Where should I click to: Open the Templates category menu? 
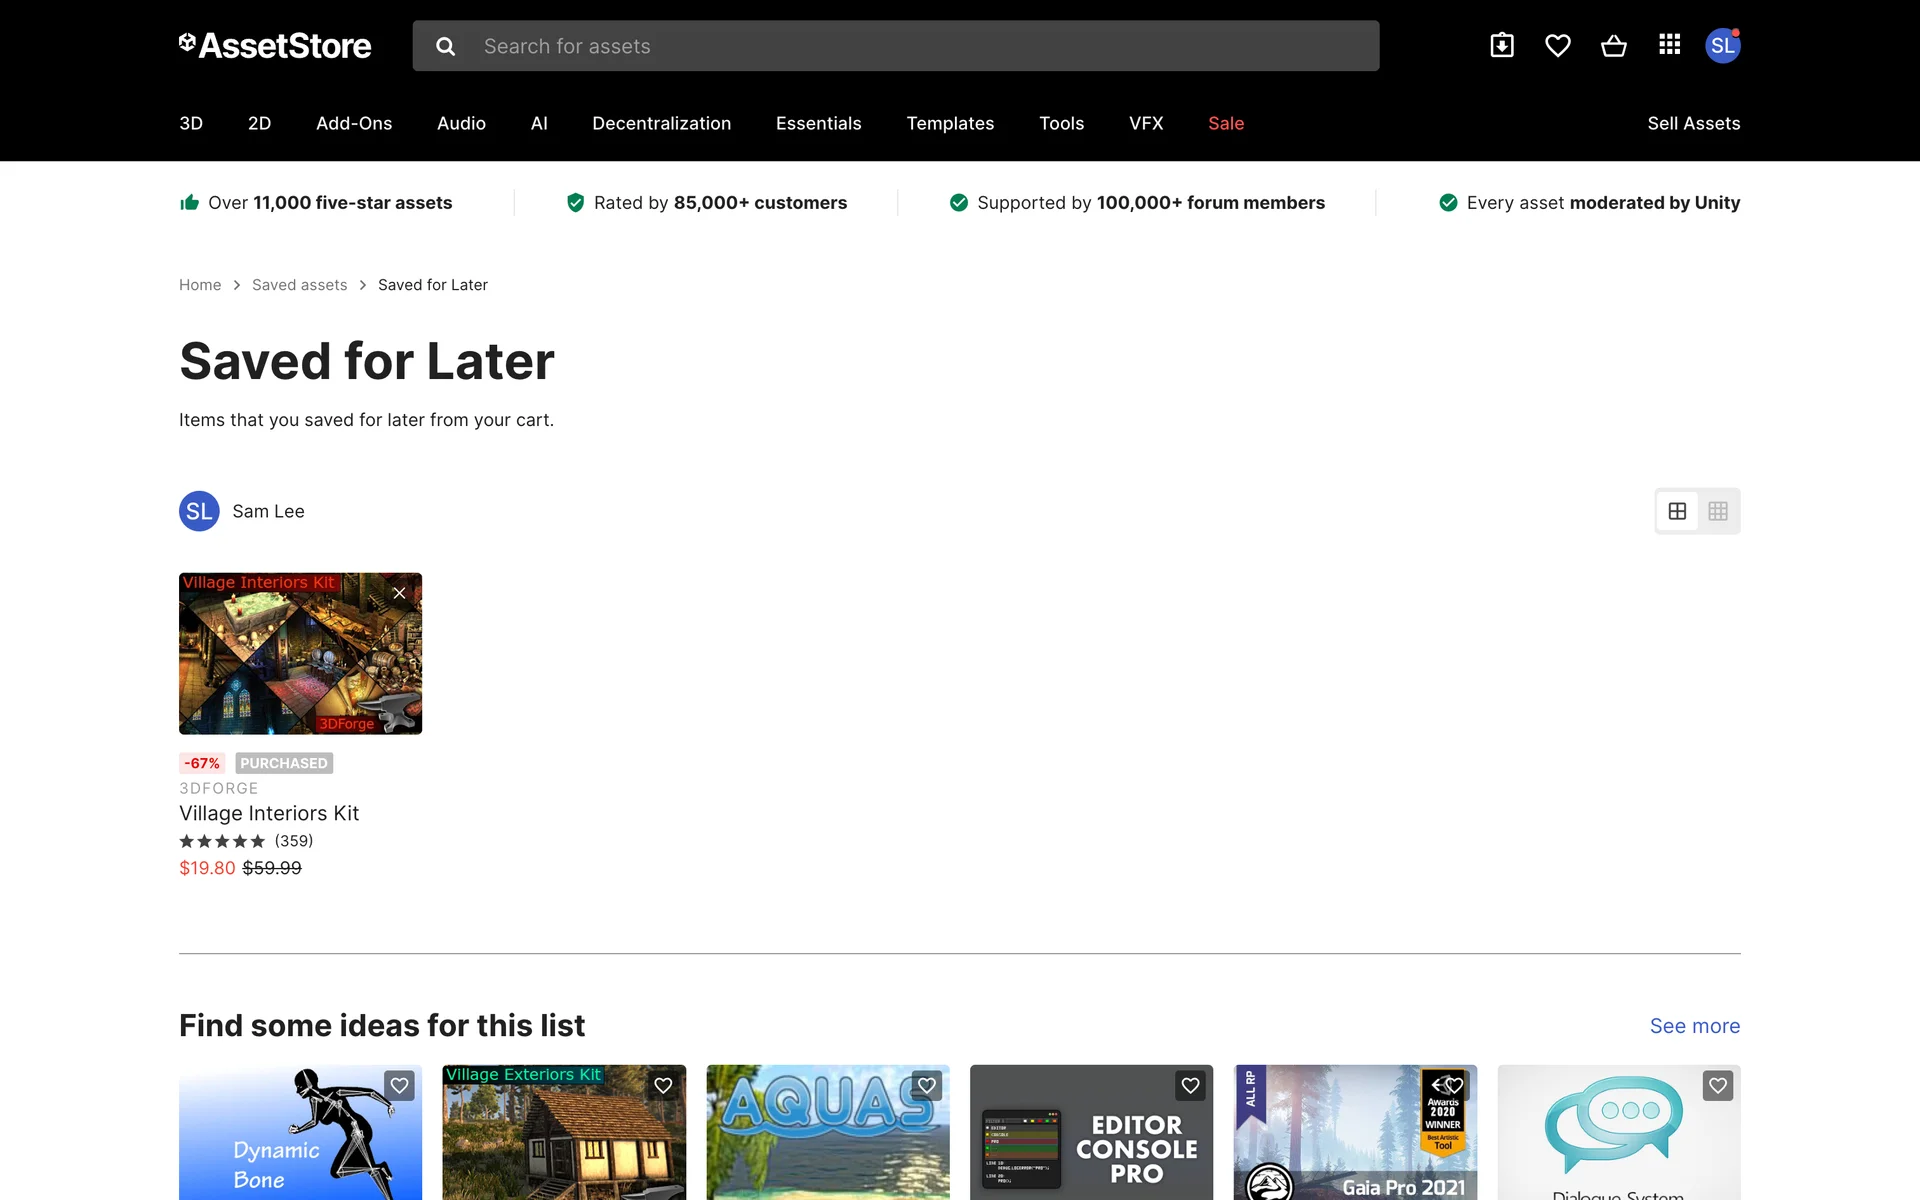click(950, 123)
